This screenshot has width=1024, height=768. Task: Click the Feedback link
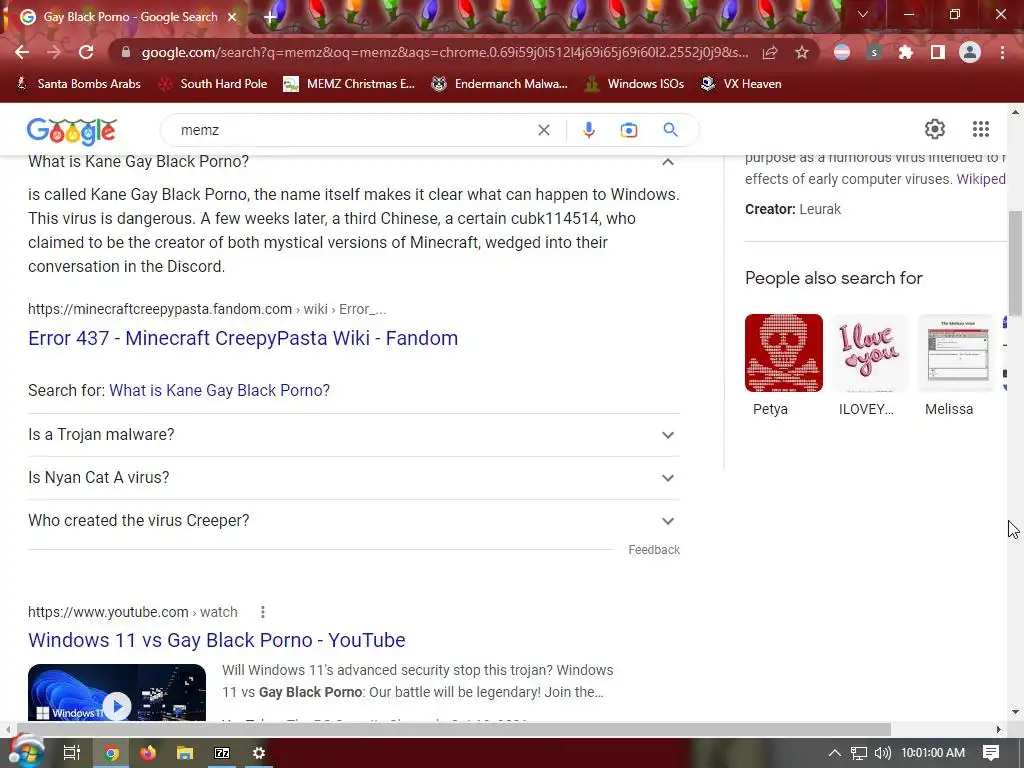(654, 550)
